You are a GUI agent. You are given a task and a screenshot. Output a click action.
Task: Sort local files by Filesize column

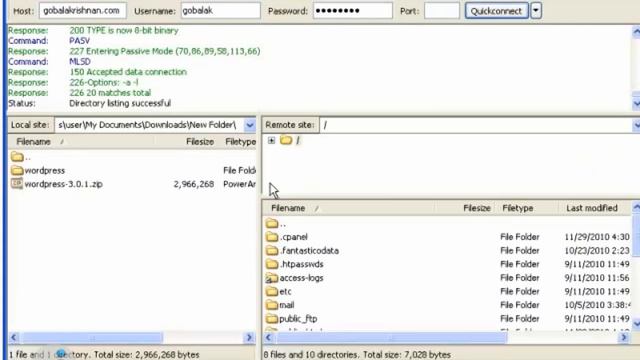(x=200, y=142)
